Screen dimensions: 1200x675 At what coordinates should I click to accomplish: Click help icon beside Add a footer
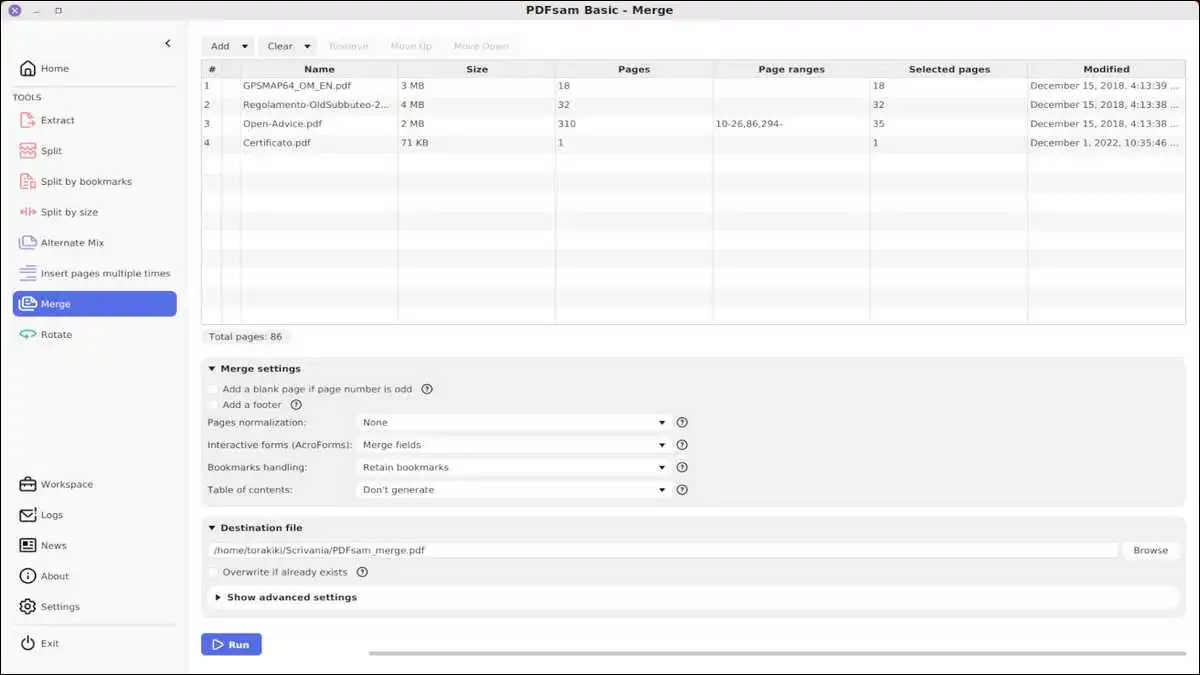point(296,405)
